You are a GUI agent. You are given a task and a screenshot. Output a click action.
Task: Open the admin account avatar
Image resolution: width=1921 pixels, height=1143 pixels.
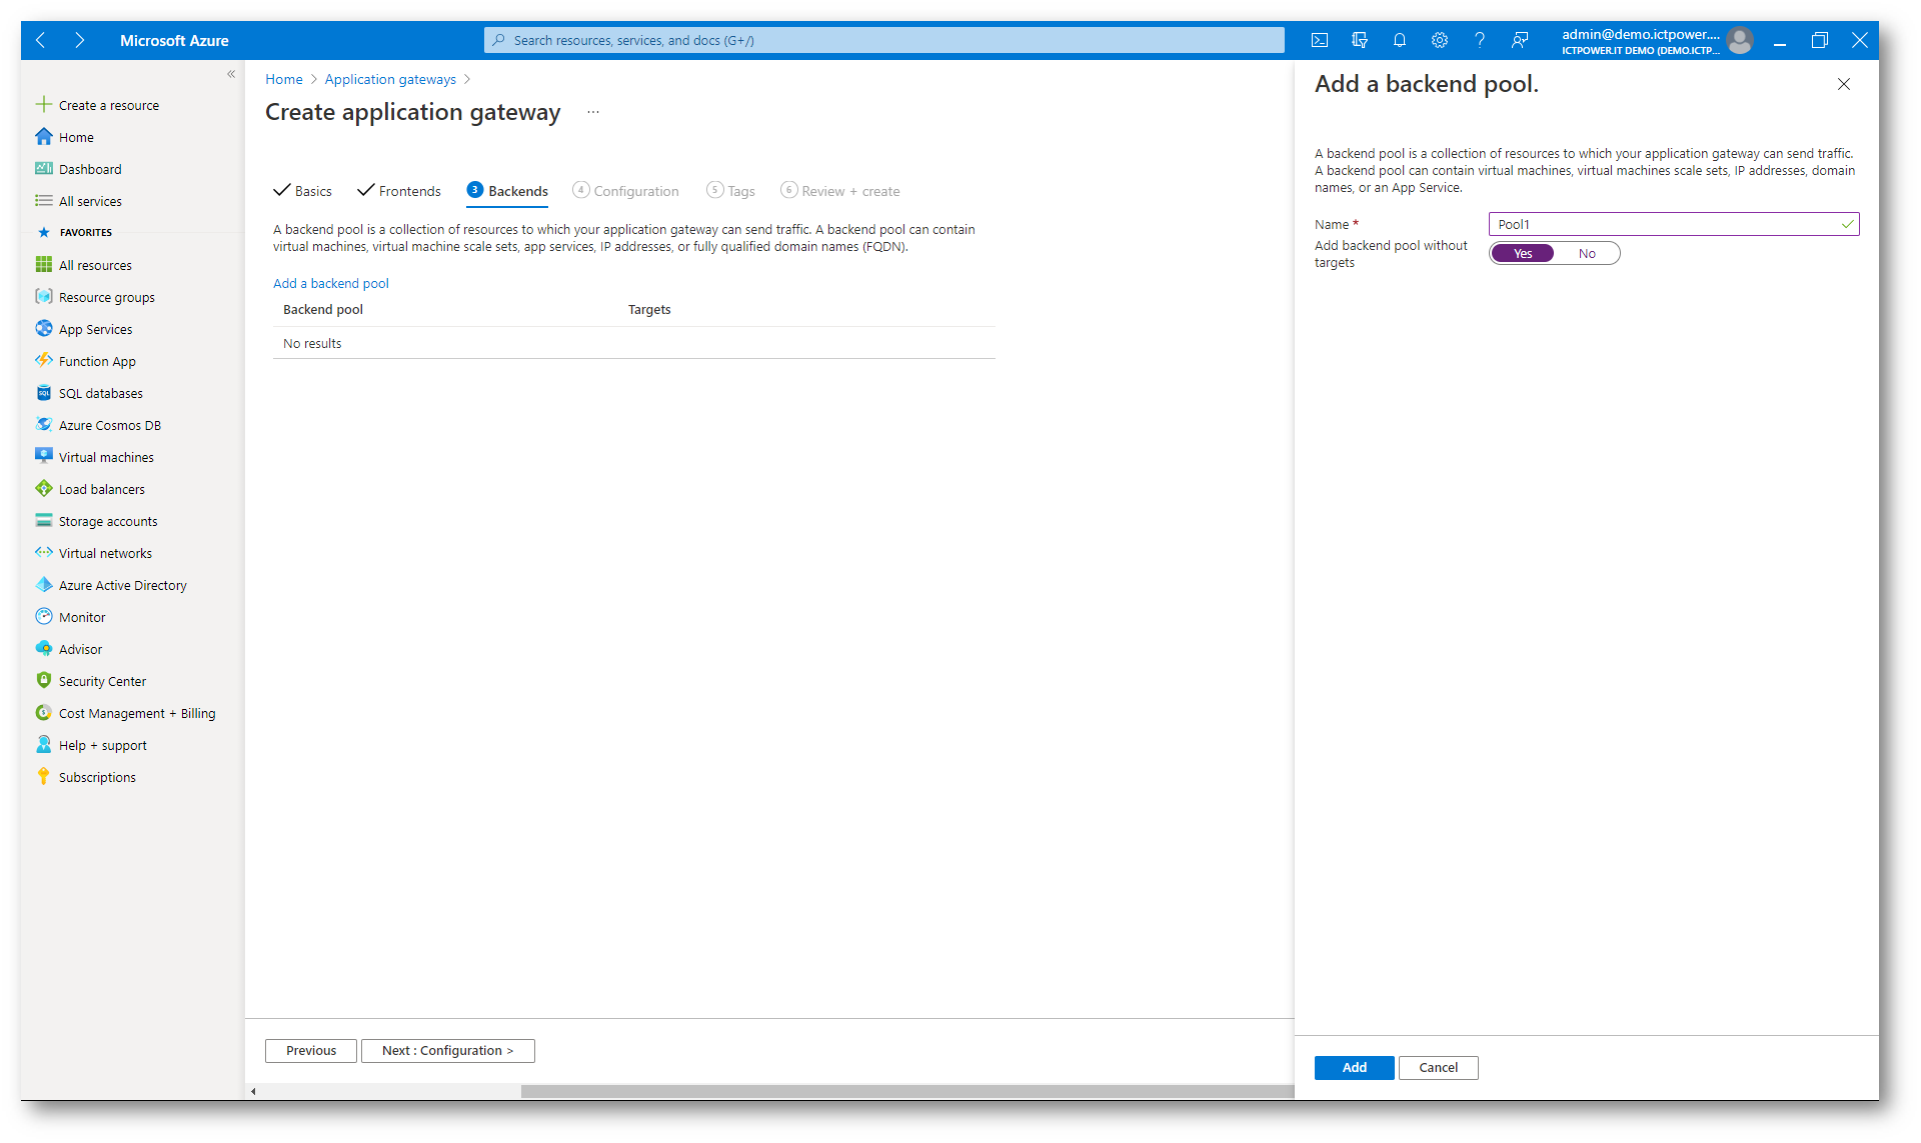[x=1740, y=40]
